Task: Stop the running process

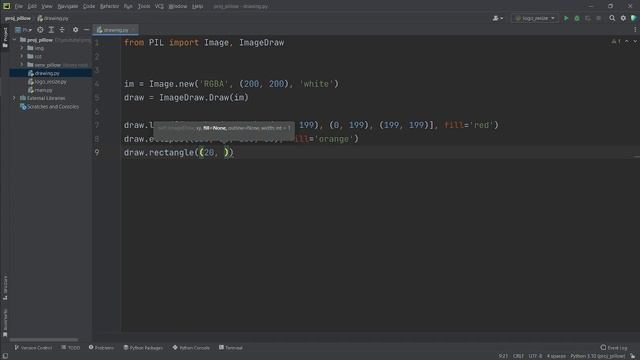Action: 599,18
